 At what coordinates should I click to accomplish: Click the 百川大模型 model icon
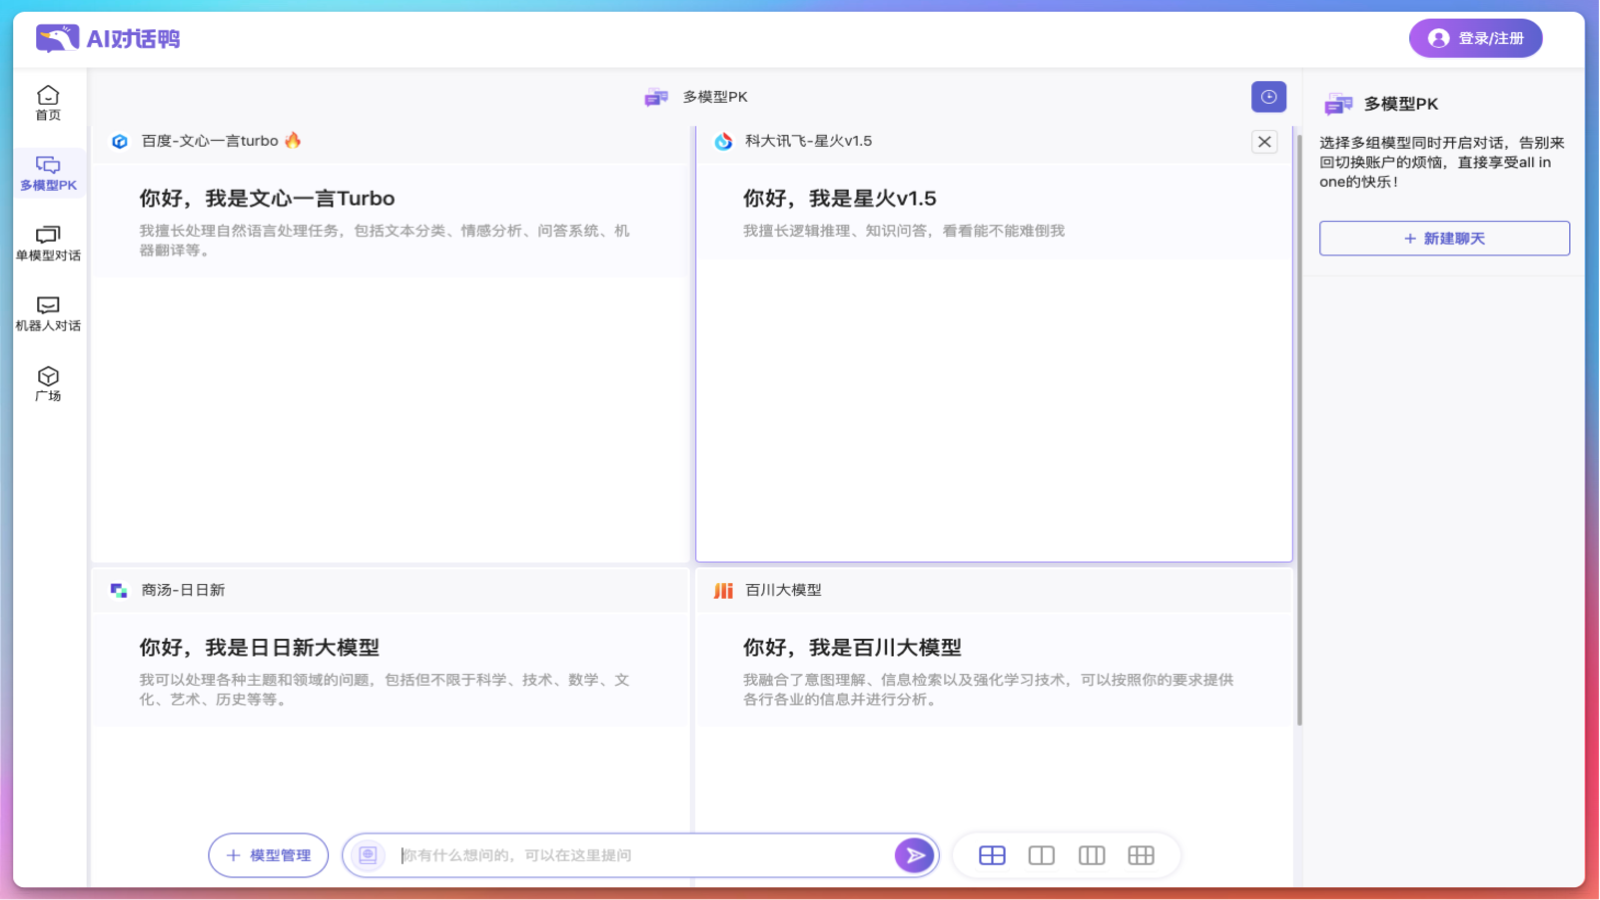point(723,590)
